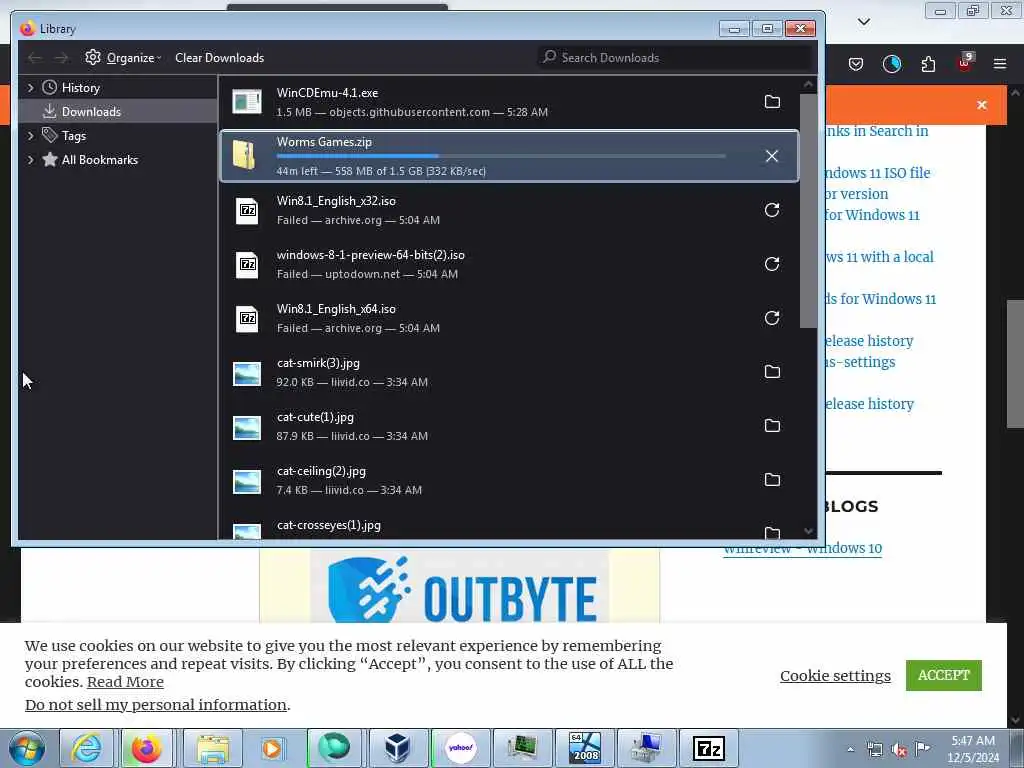Select History in the sidebar

[x=80, y=88]
